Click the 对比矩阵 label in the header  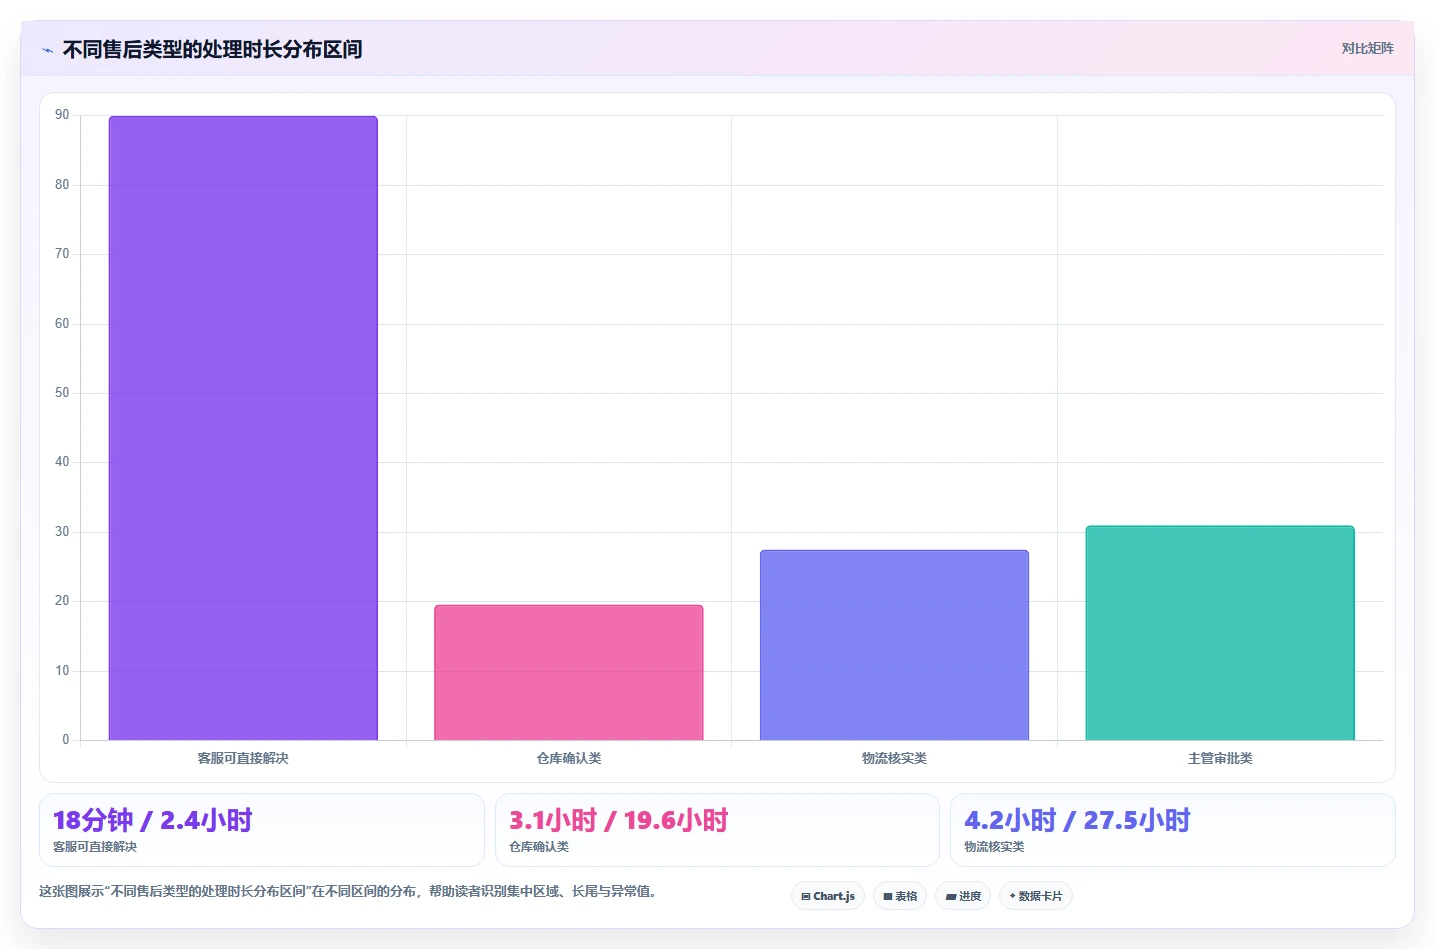point(1367,48)
